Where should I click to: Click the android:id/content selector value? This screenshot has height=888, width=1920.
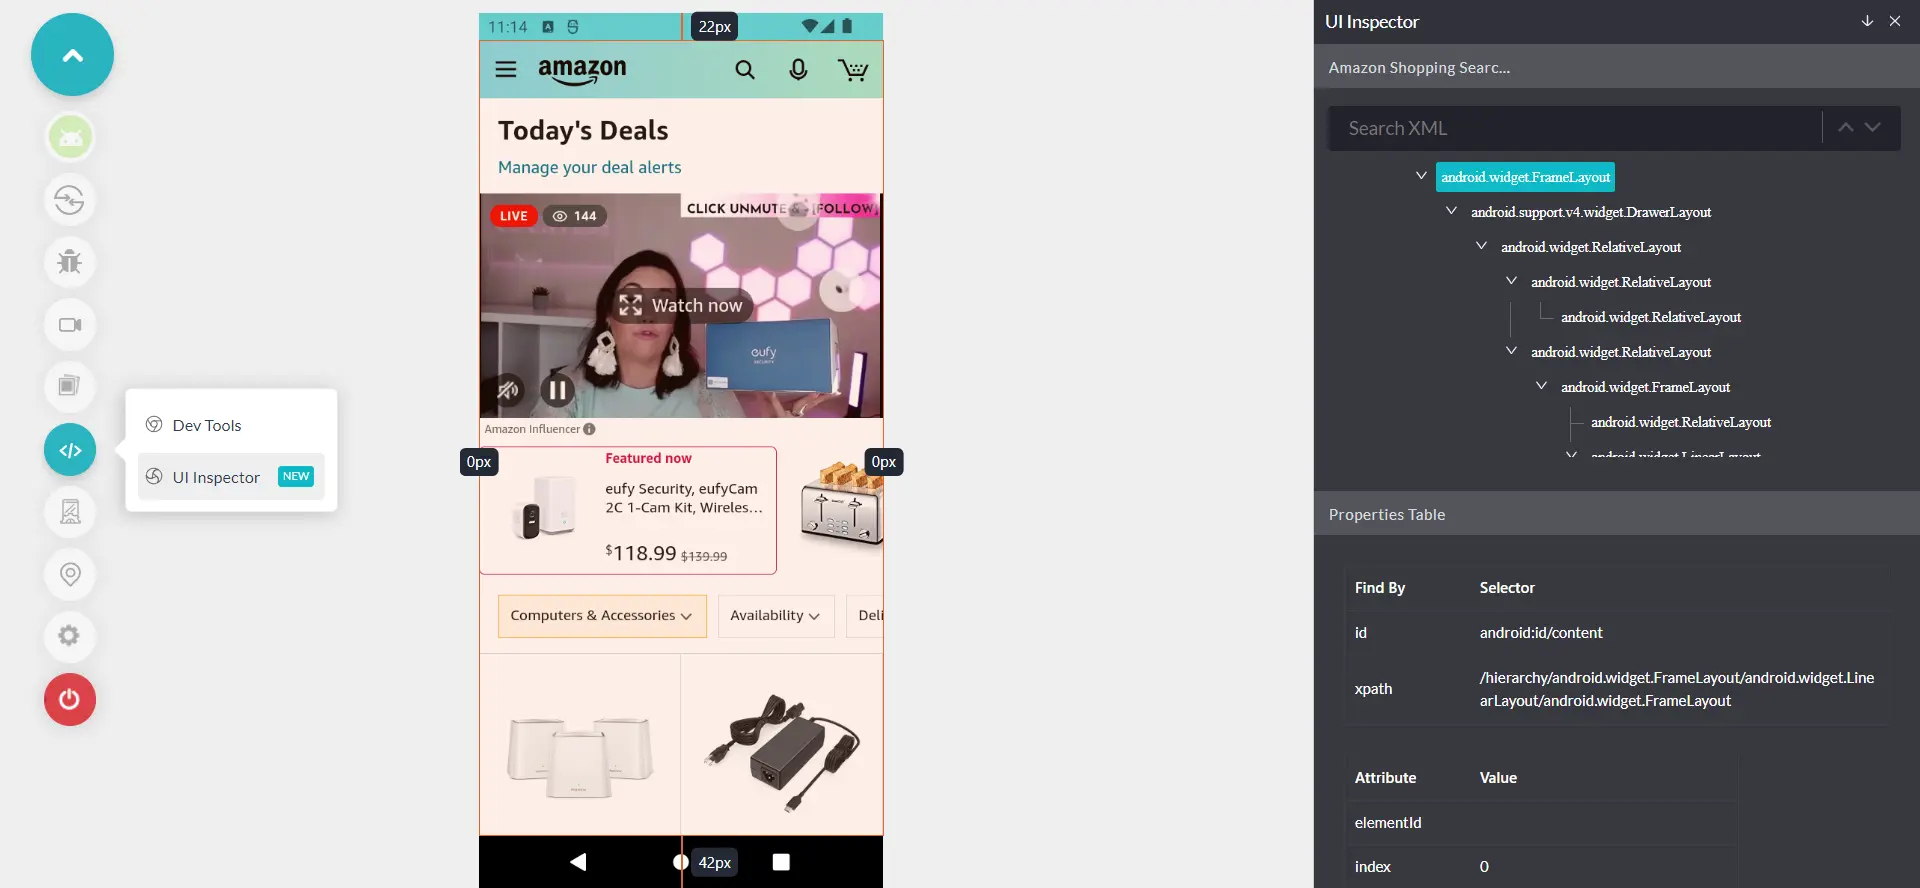[x=1540, y=633]
